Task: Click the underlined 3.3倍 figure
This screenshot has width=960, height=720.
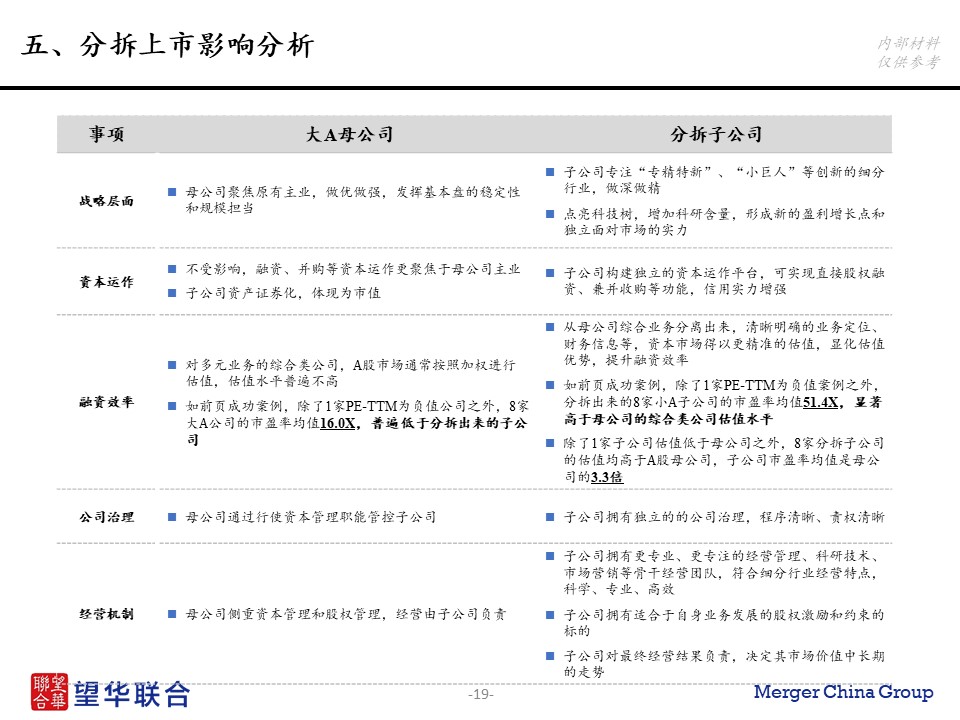Action: 607,477
